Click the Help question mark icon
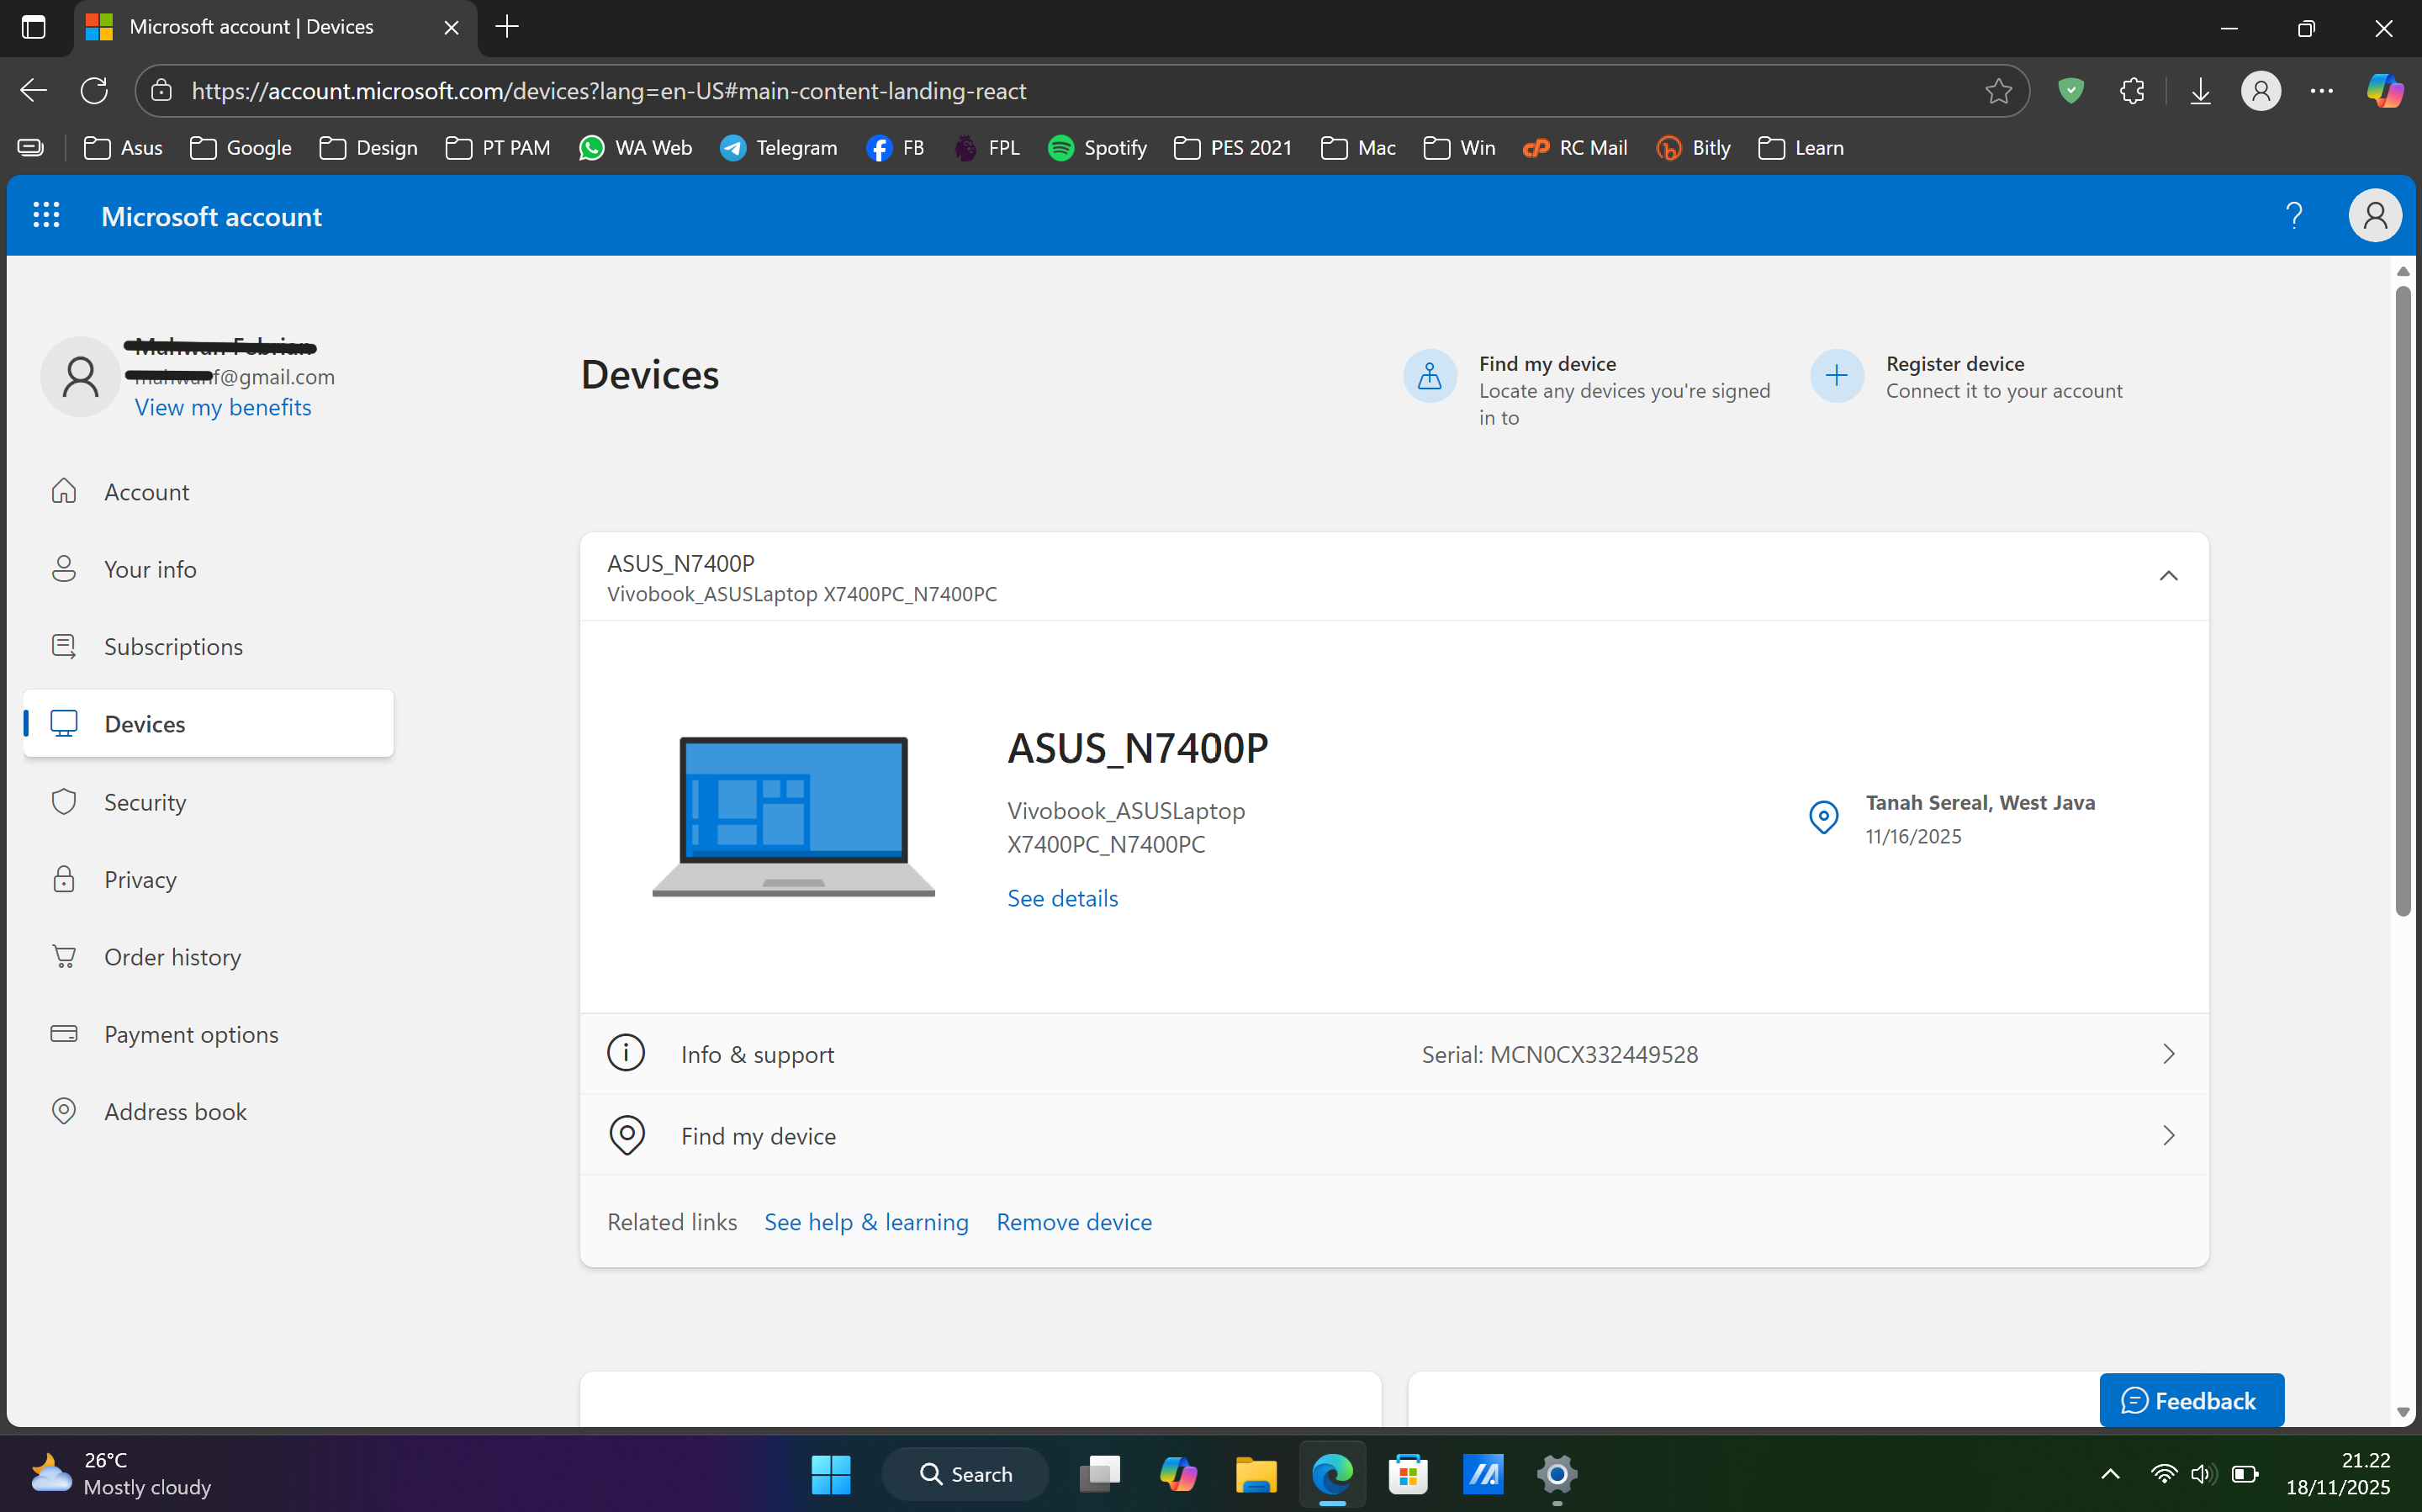The image size is (2422, 1512). pos(2295,215)
